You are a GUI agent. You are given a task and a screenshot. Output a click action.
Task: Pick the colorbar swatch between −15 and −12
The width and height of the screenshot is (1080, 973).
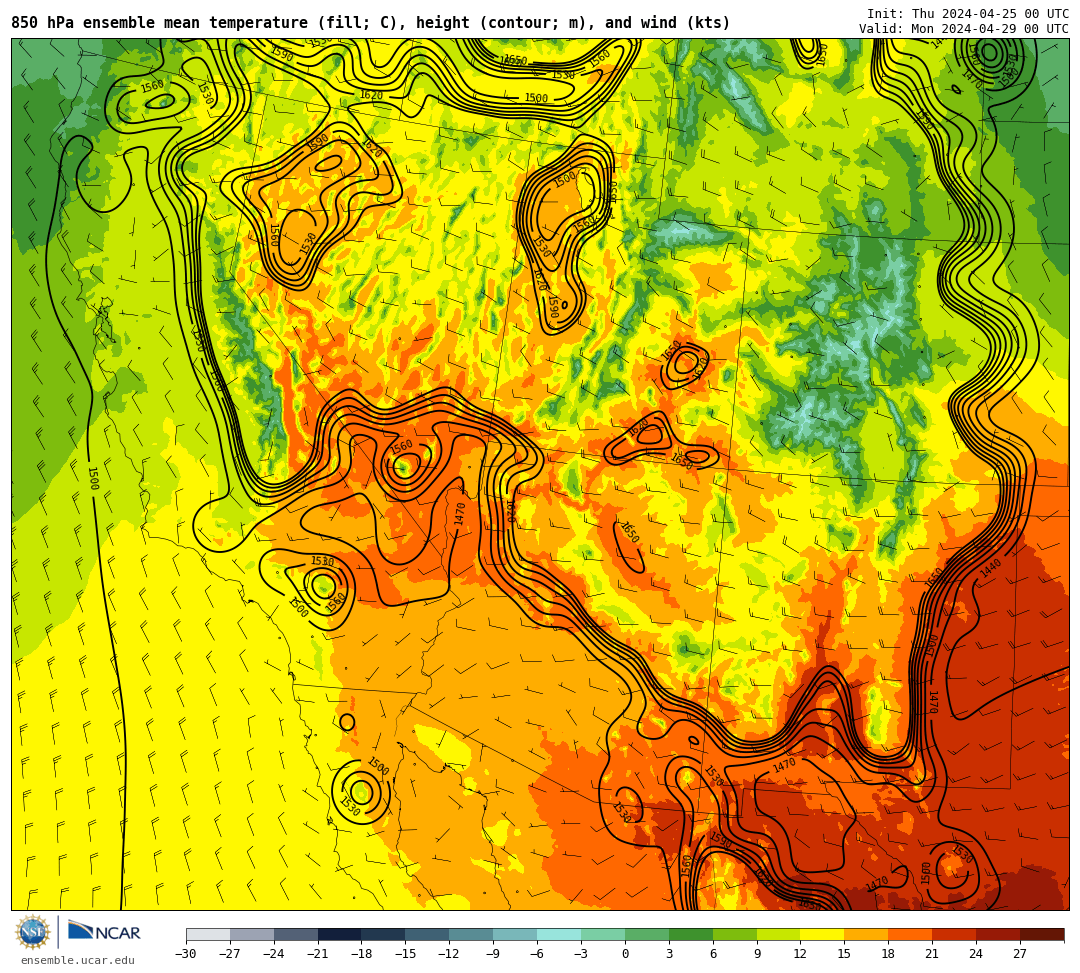click(428, 934)
